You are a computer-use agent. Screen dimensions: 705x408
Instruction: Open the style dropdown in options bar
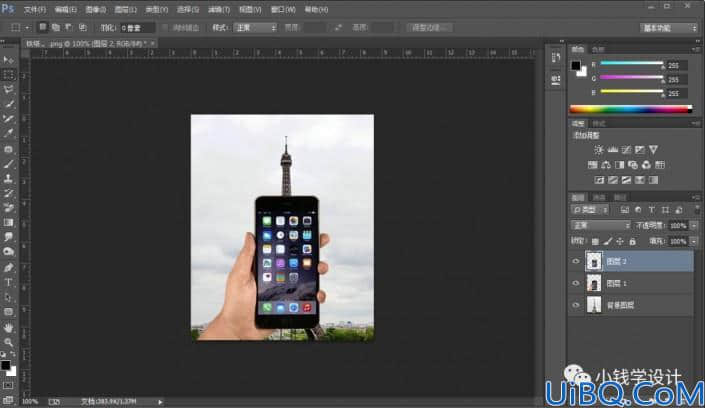coord(255,27)
